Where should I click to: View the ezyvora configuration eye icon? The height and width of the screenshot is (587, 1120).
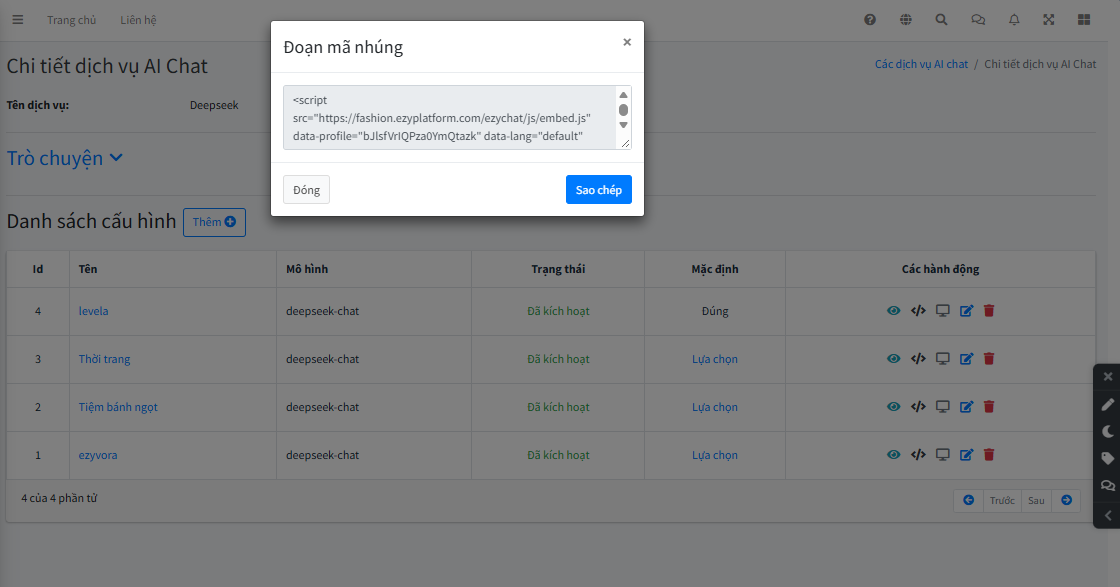click(894, 455)
